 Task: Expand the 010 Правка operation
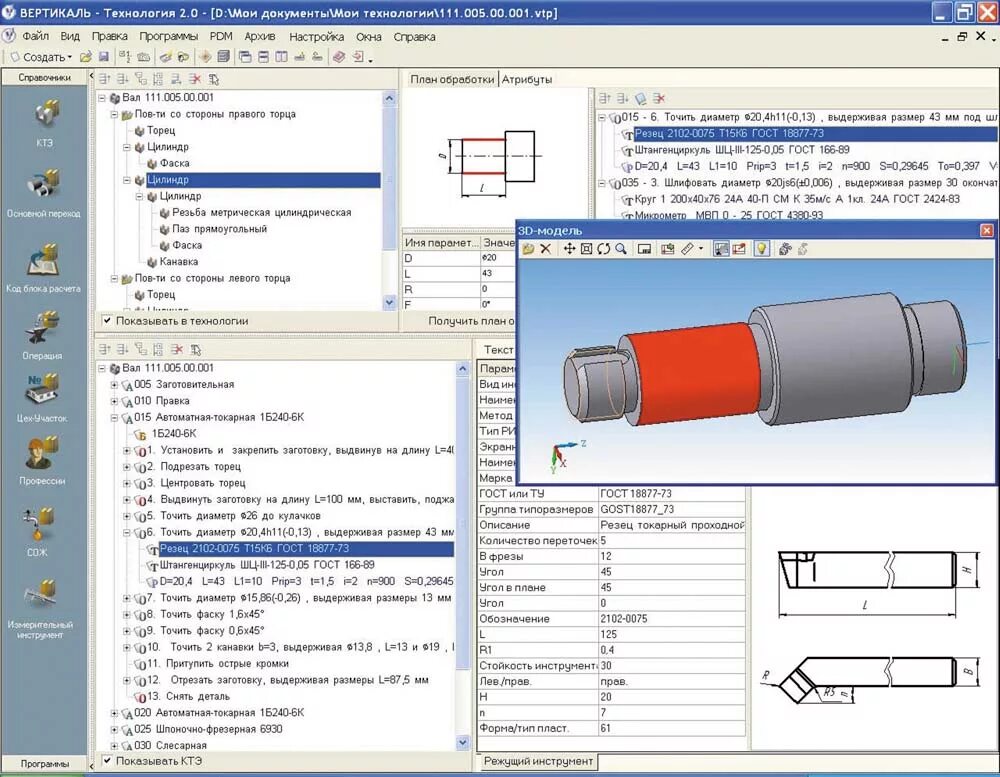coord(114,401)
